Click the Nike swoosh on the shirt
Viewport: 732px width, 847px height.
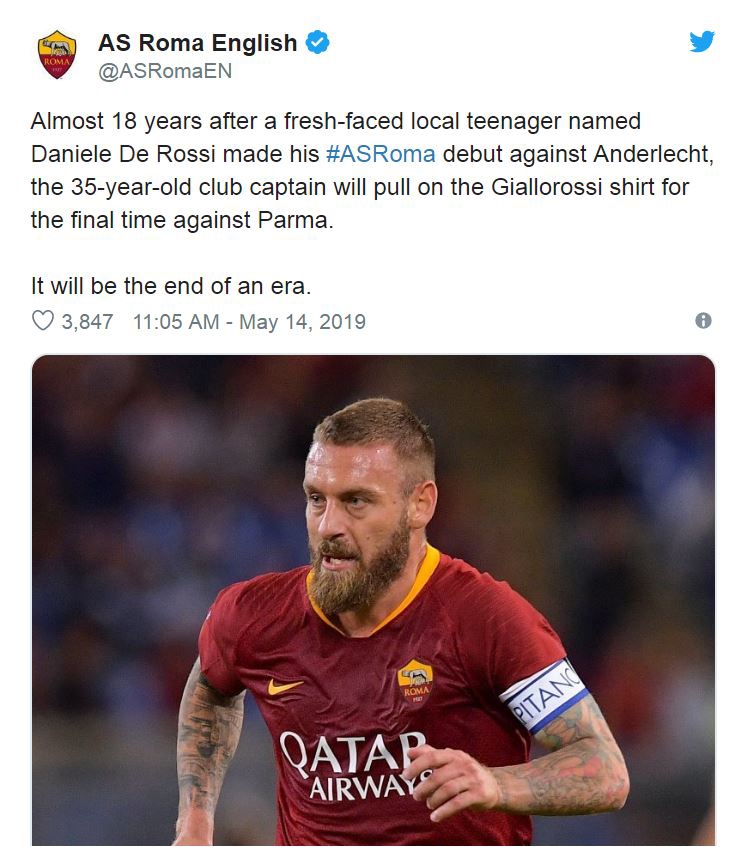coord(284,686)
